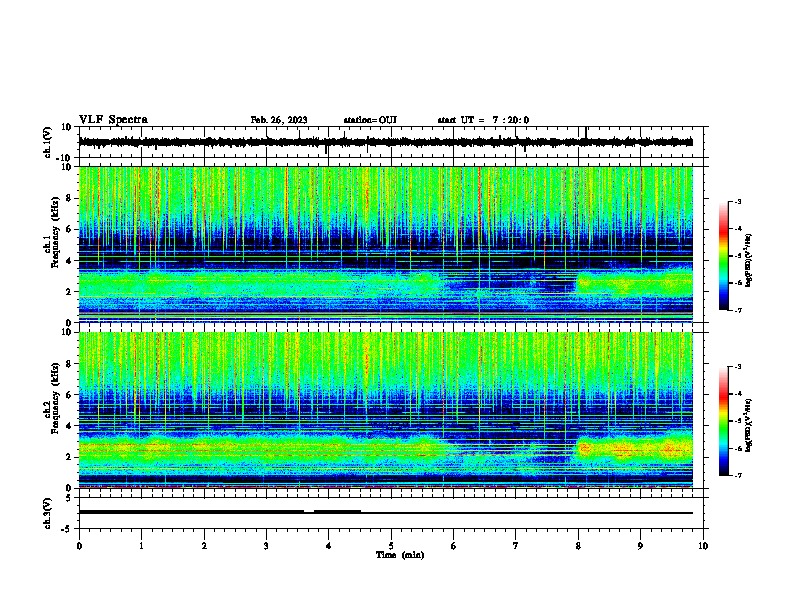Click the ch.1 spectrogram color bar

(724, 256)
